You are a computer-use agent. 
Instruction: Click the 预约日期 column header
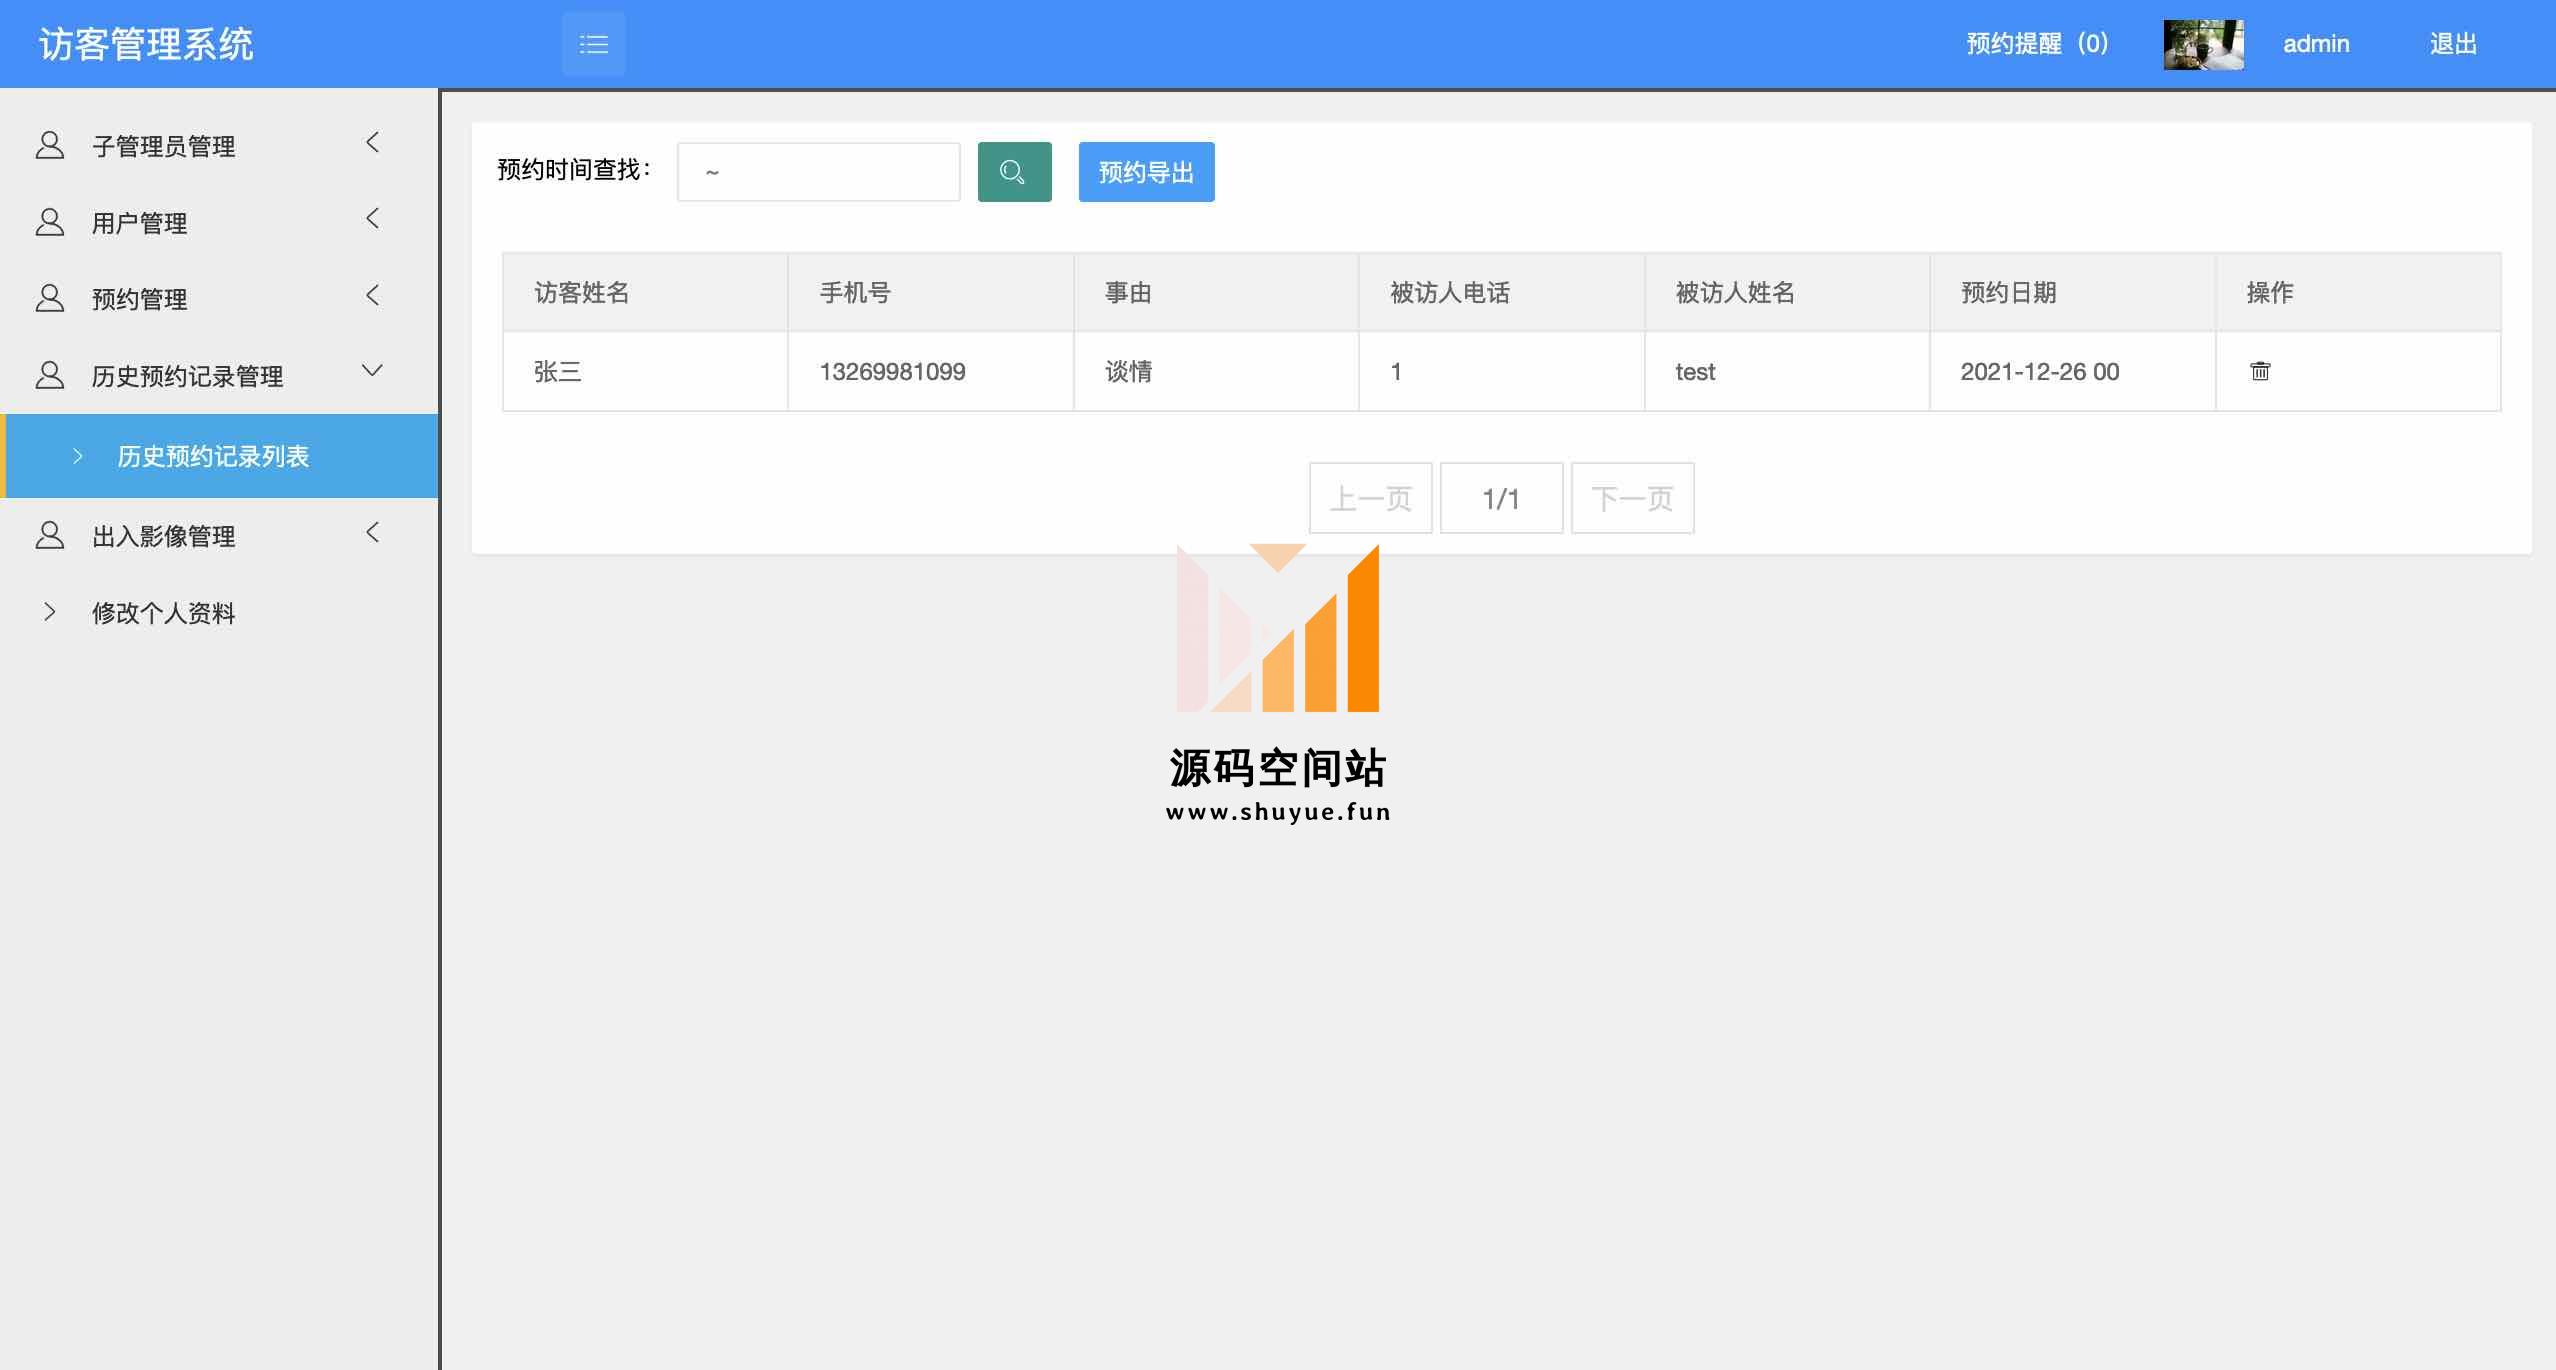click(2072, 292)
